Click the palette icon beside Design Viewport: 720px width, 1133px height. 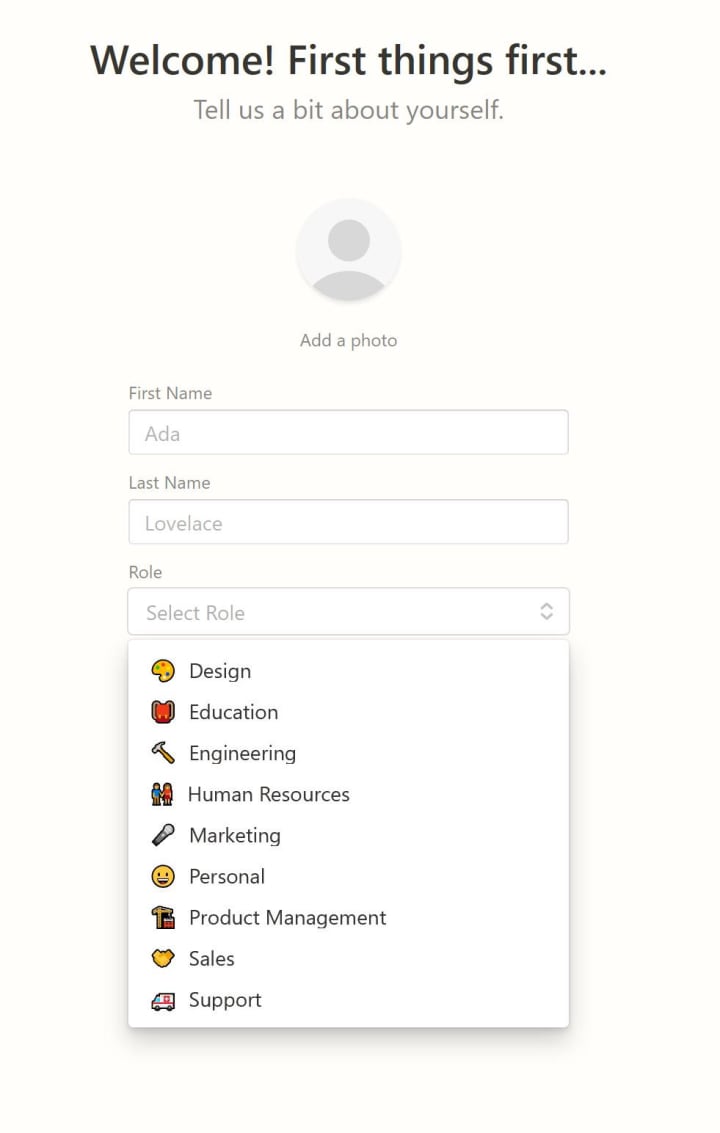tap(163, 671)
